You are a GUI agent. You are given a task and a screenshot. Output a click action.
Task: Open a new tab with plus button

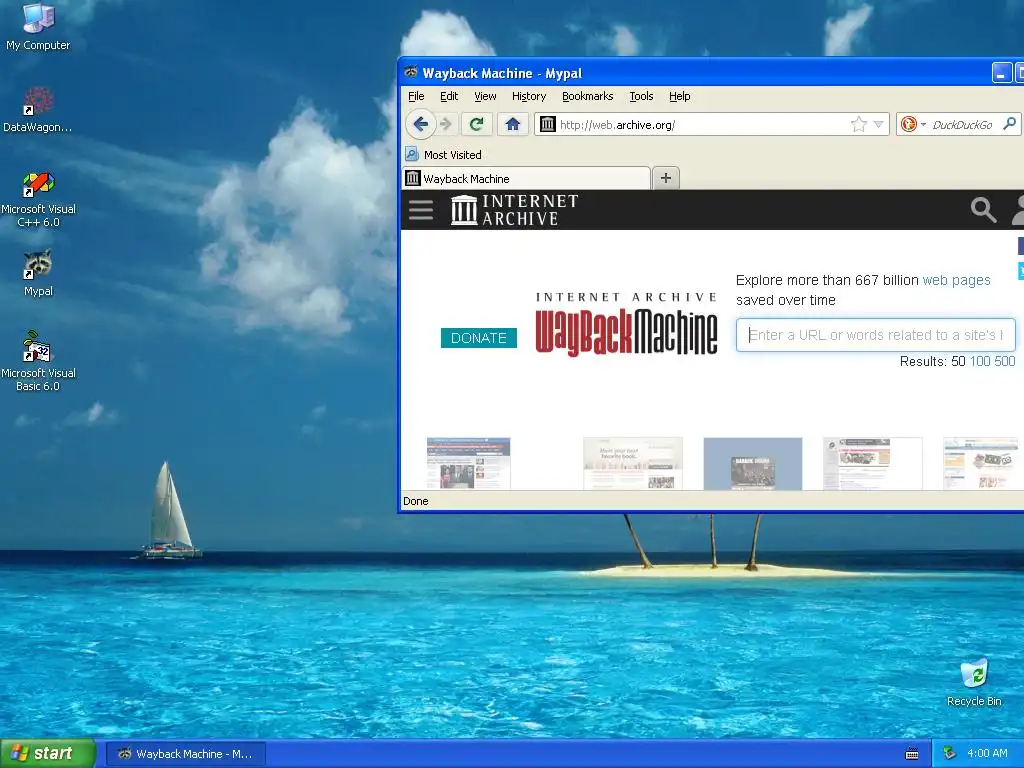pyautogui.click(x=665, y=178)
